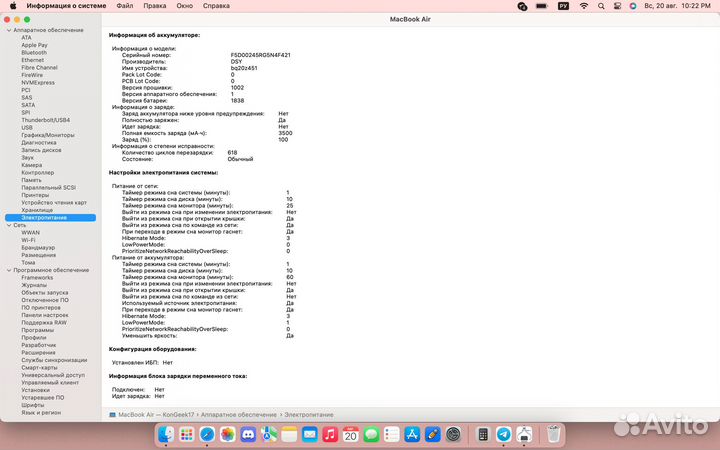The image size is (720, 450).
Task: Open Telegram from the Dock
Action: coord(503,434)
